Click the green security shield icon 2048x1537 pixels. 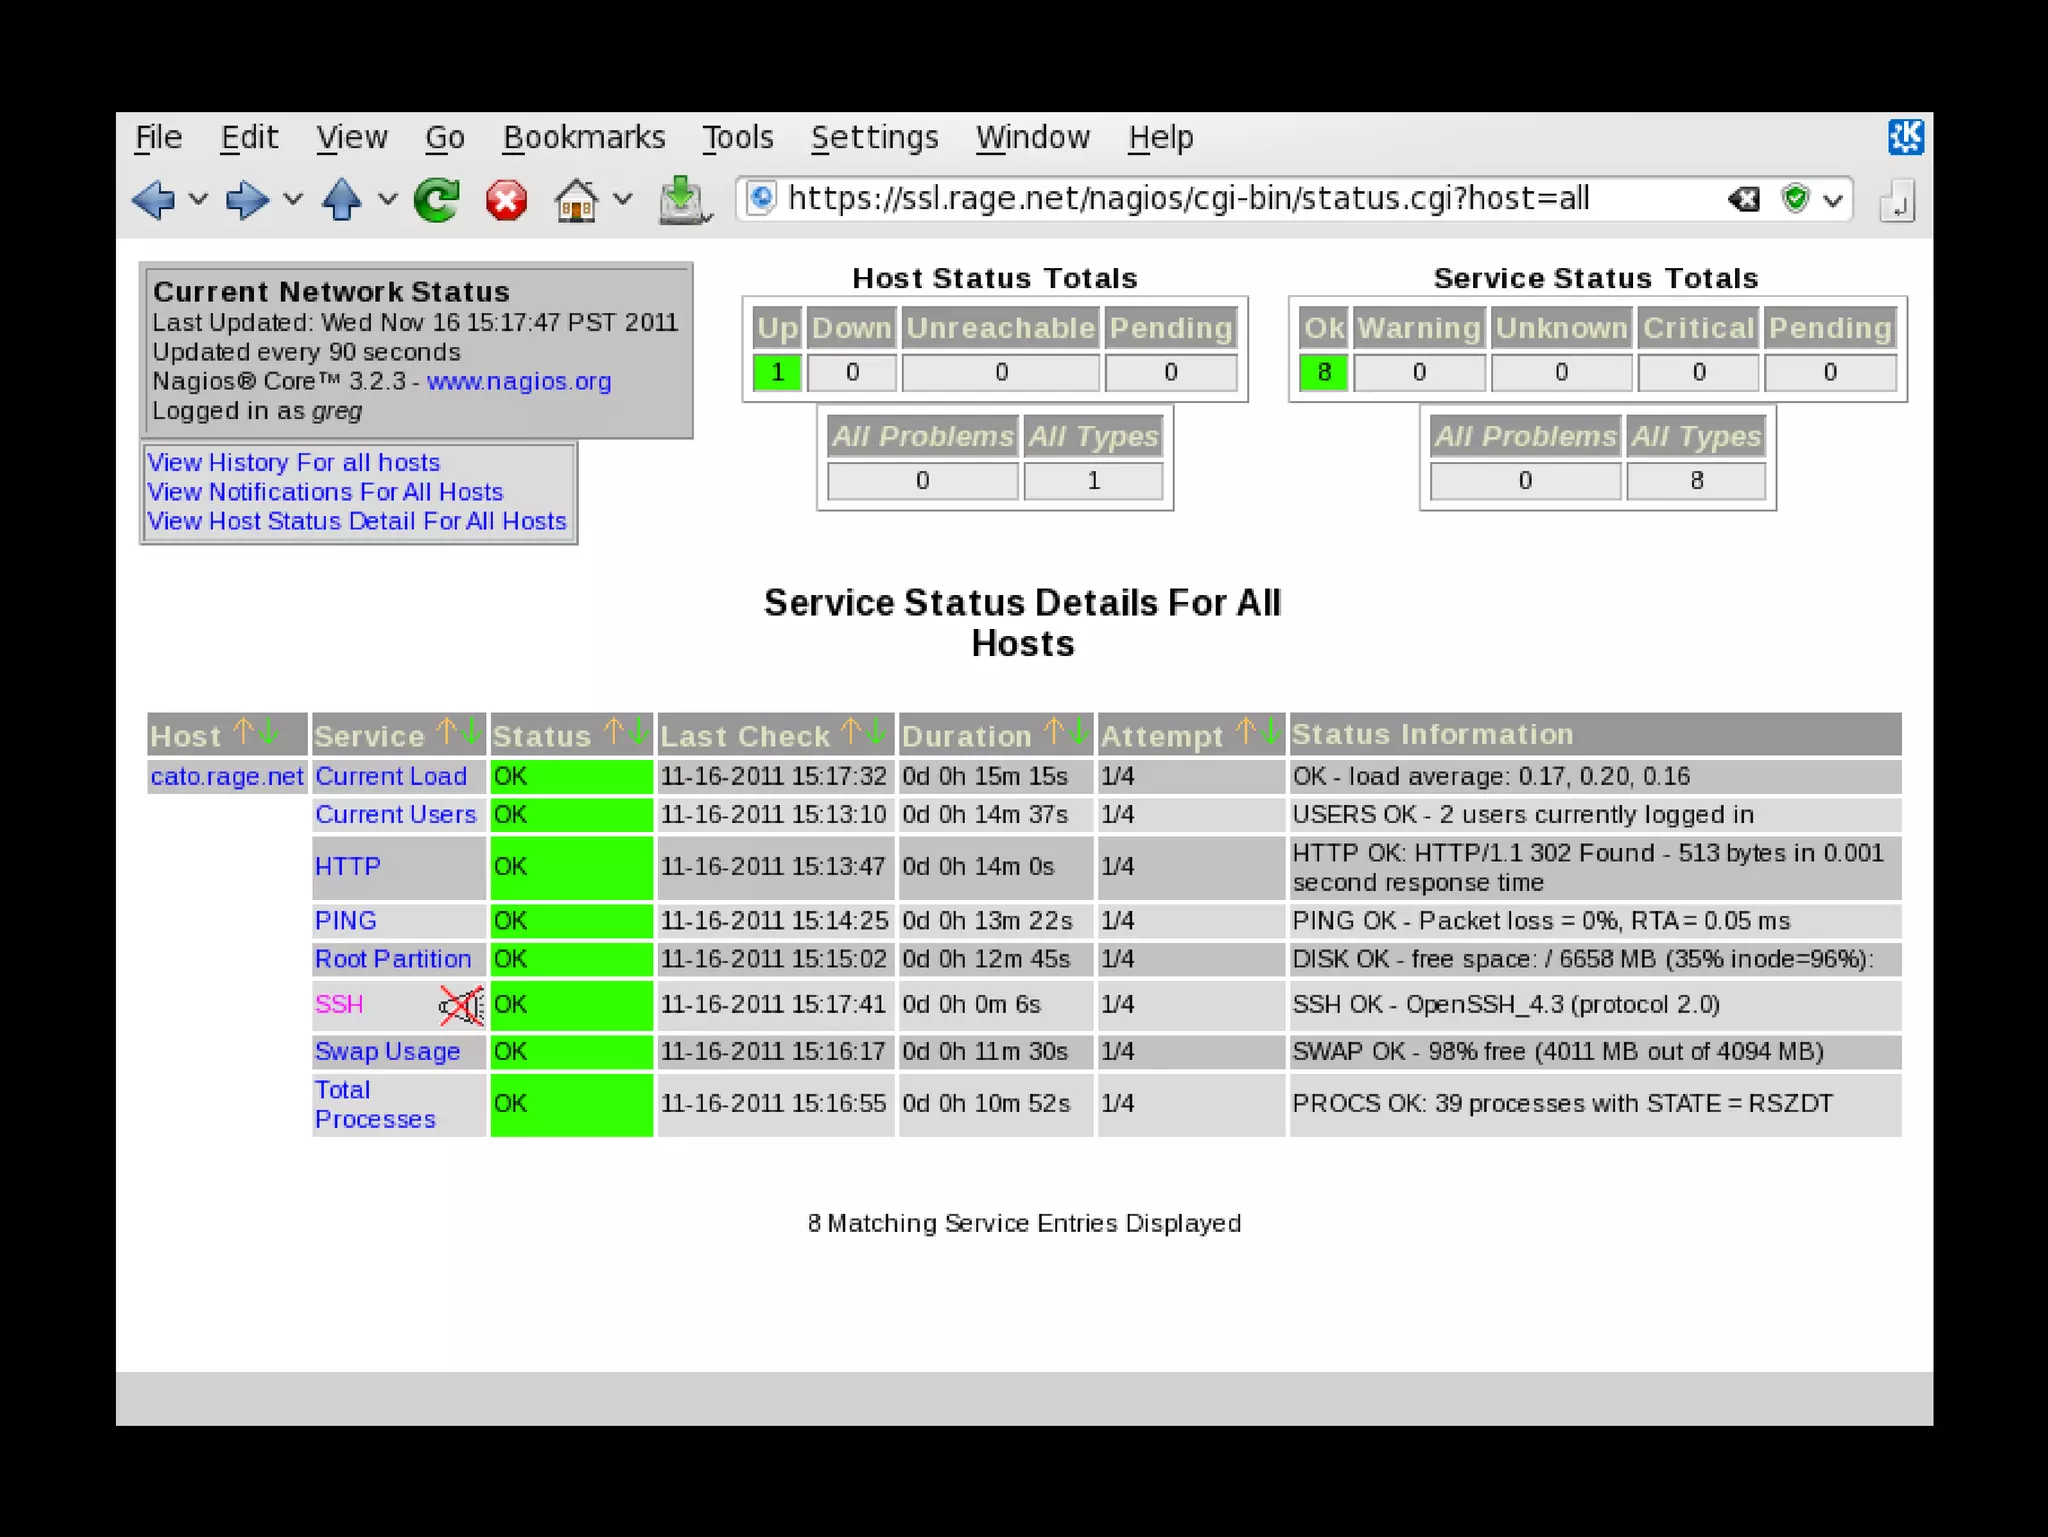1796,199
